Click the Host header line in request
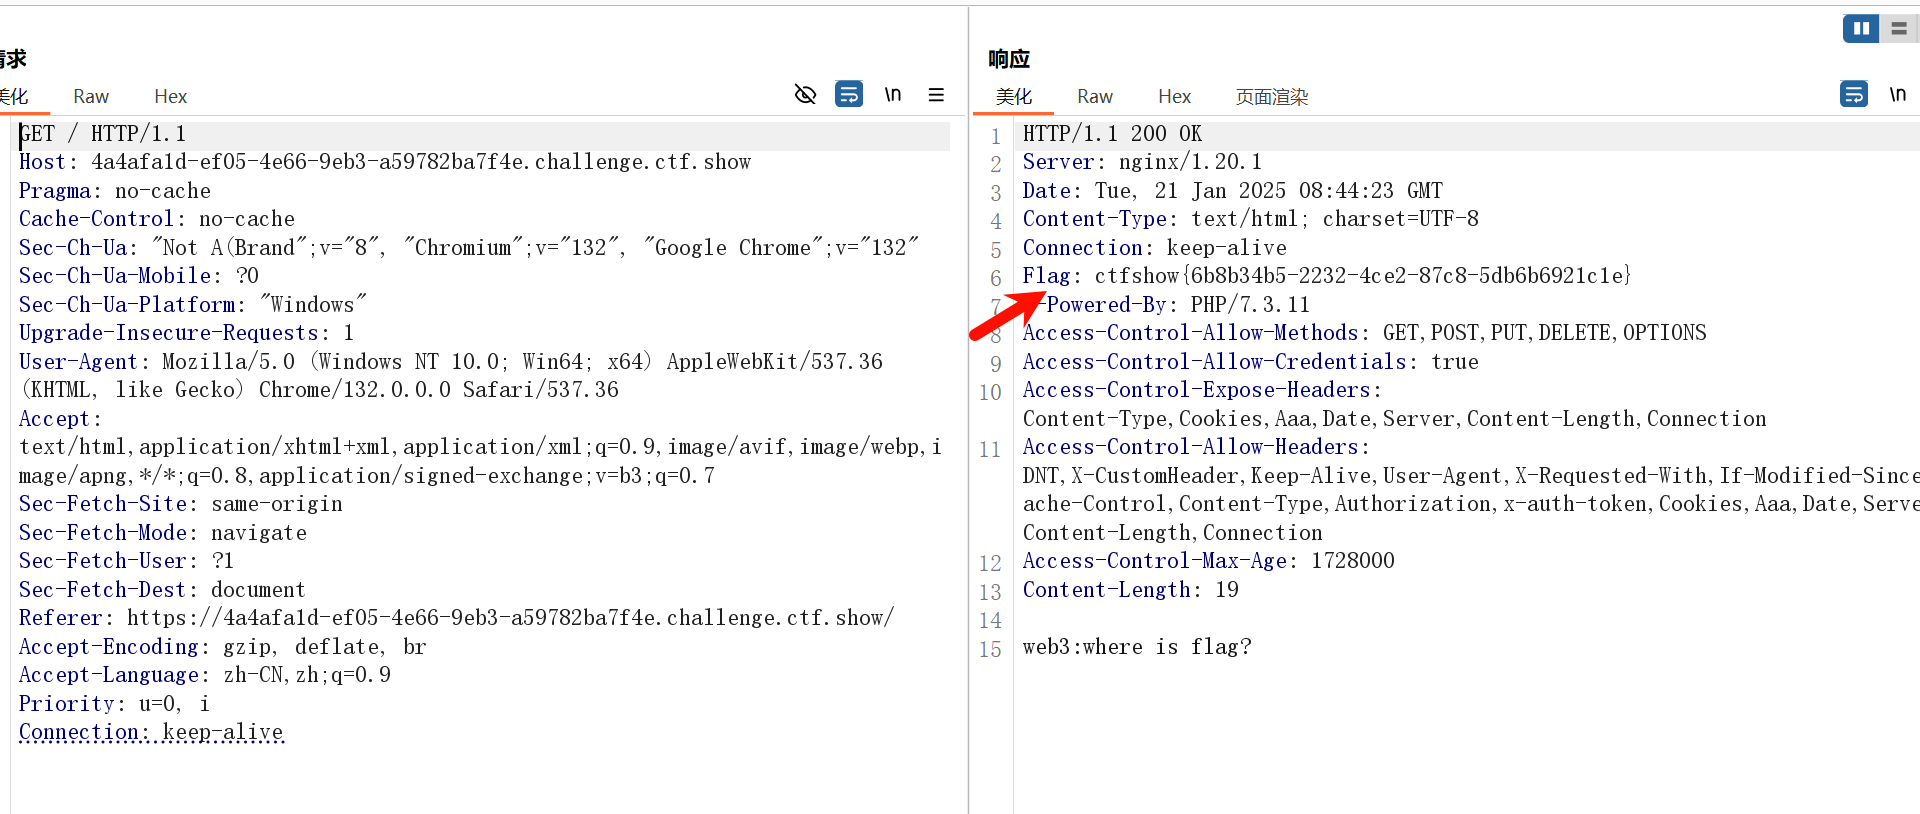 click(x=384, y=162)
